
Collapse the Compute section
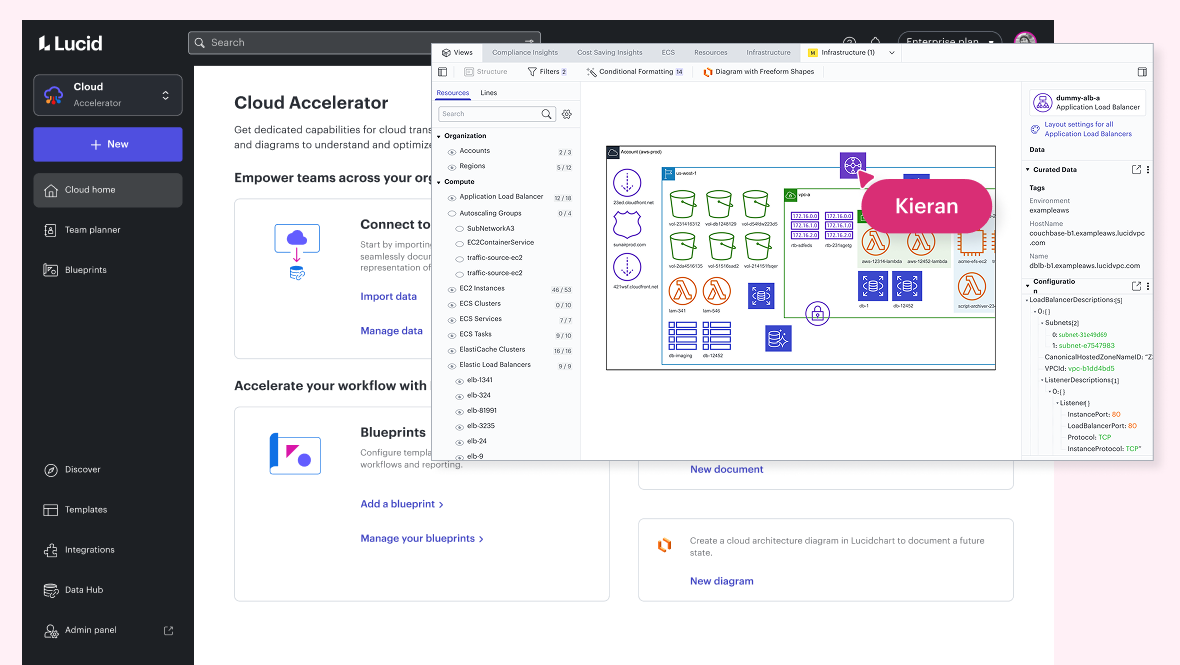[x=439, y=183]
